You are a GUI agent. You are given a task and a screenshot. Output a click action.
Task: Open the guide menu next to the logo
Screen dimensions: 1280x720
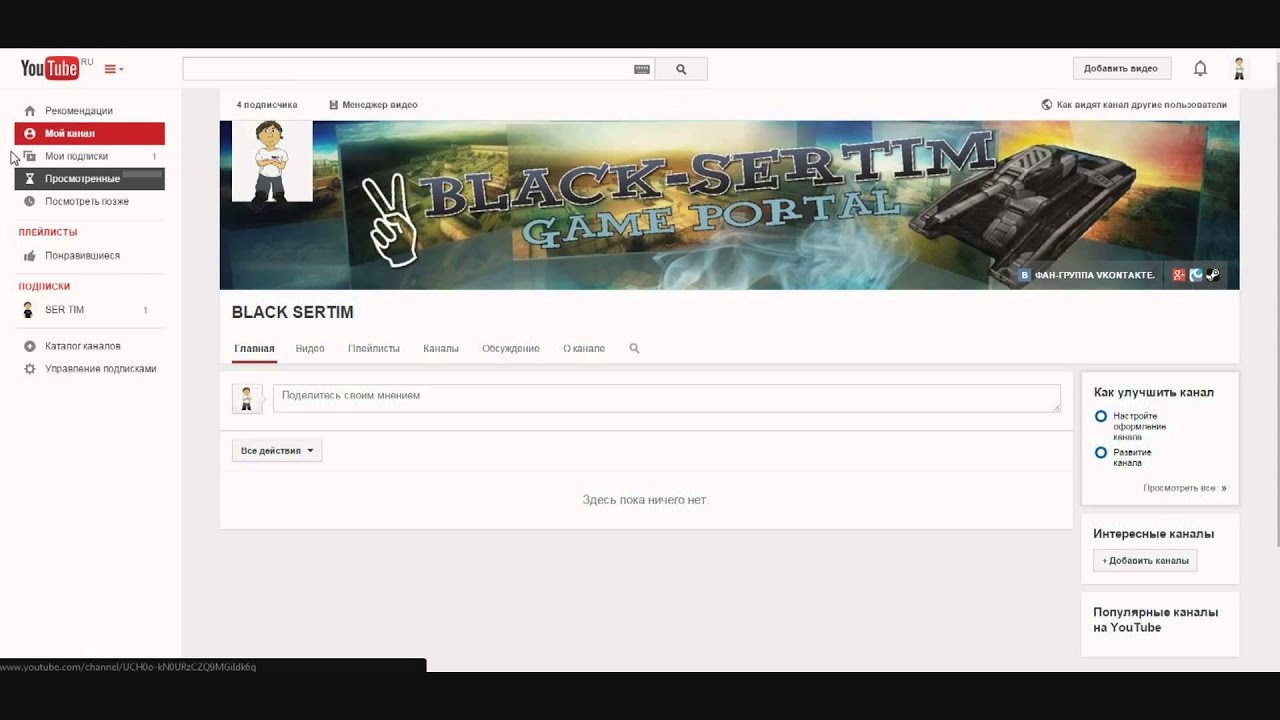(x=114, y=69)
